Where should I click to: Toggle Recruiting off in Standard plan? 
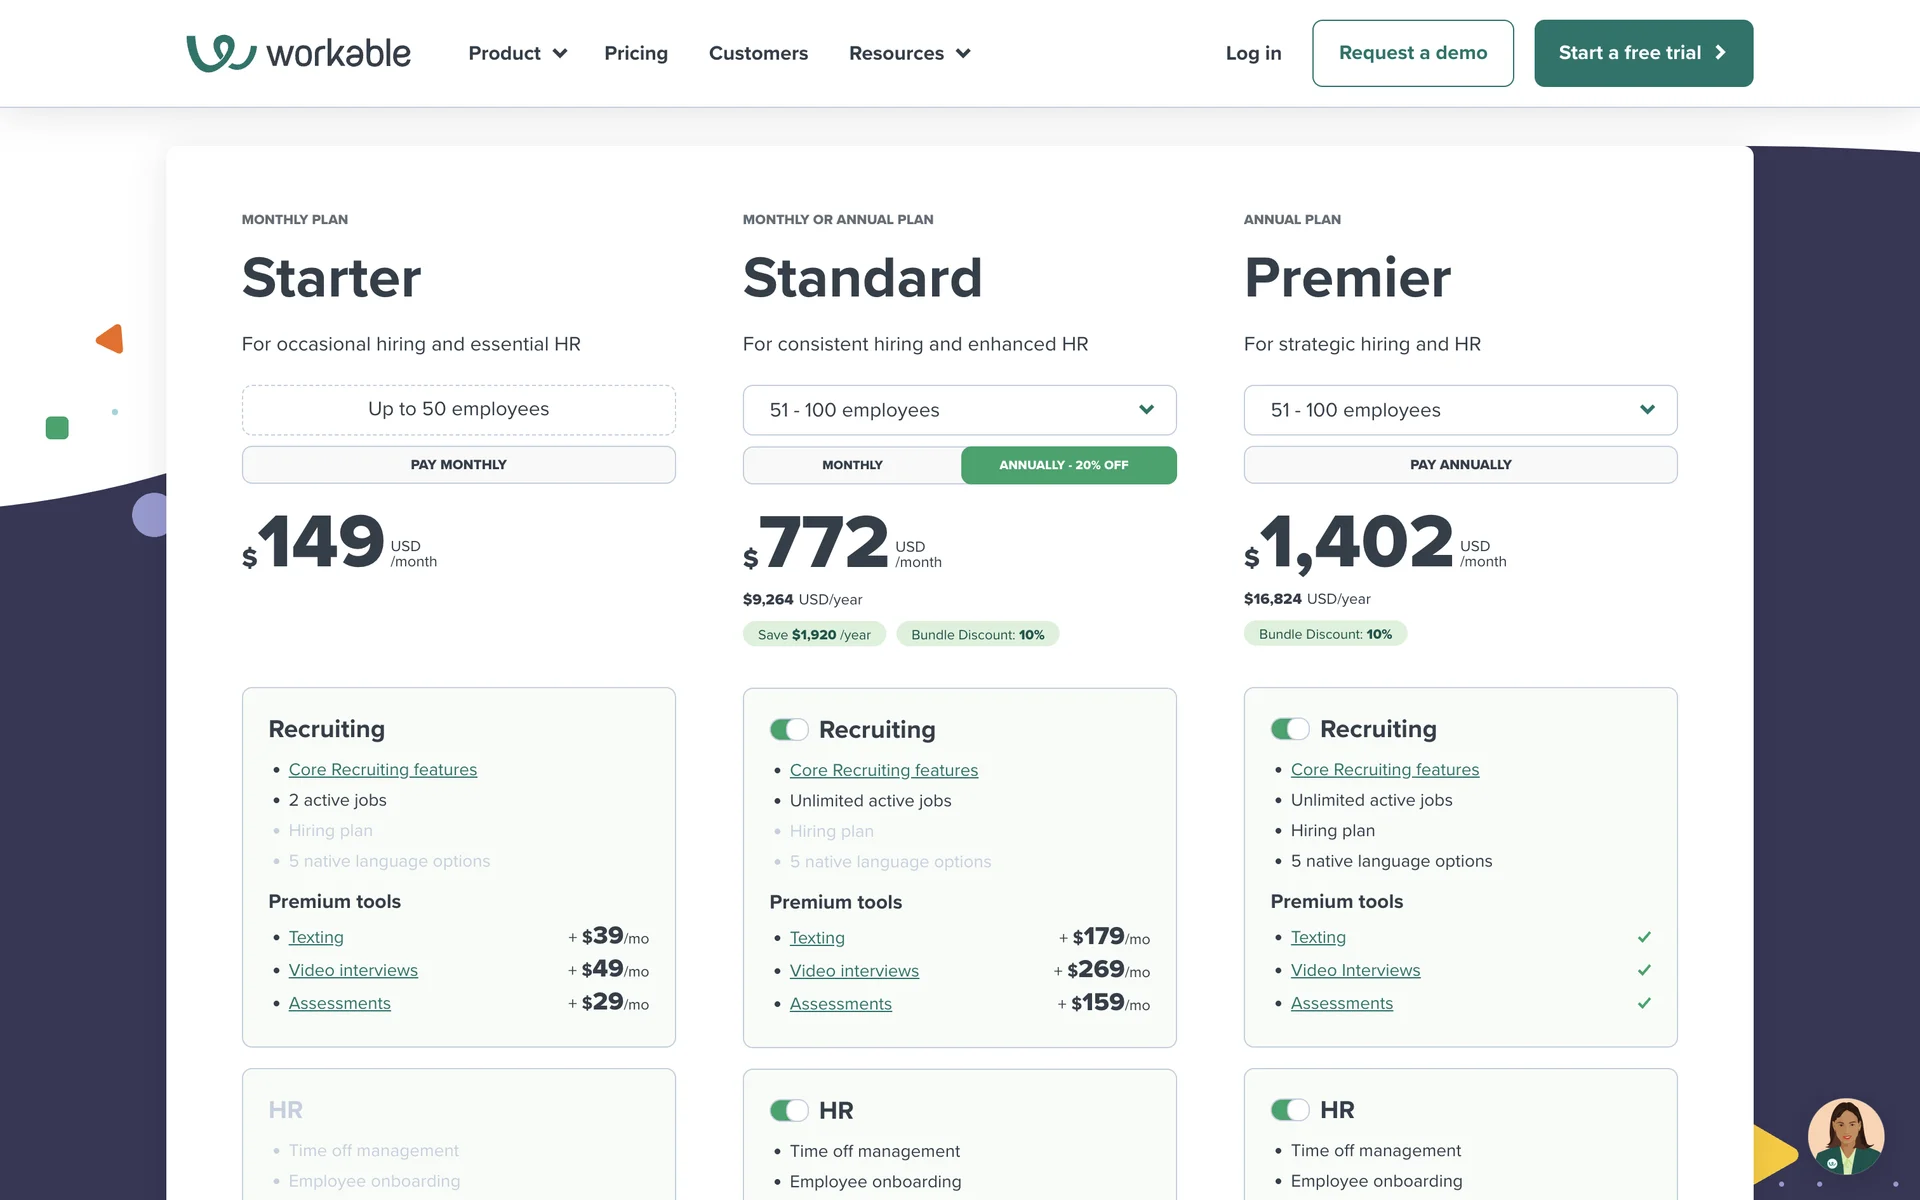[x=789, y=730]
